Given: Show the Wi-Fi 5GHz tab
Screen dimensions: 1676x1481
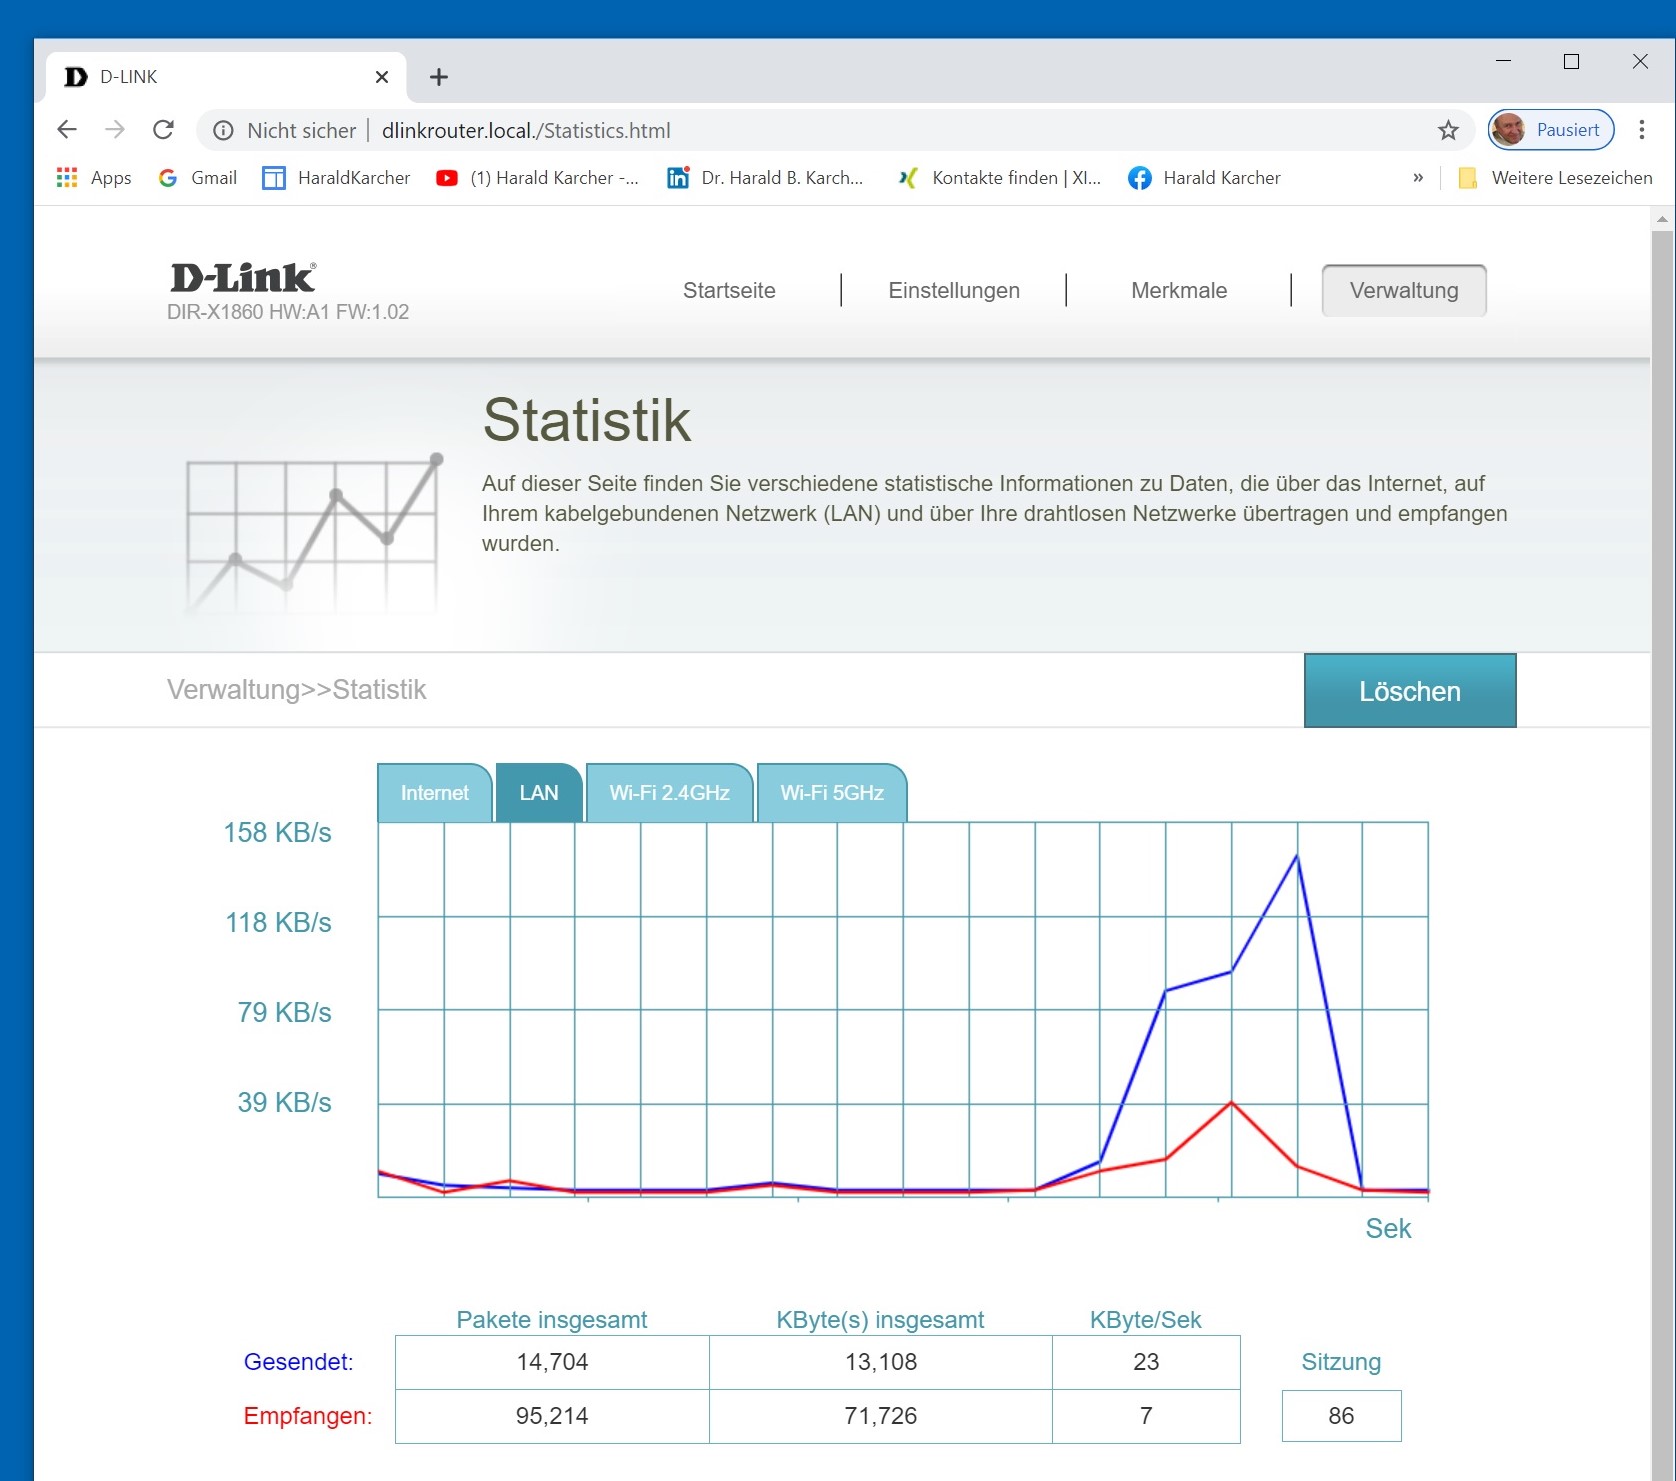Looking at the screenshot, I should click(831, 793).
